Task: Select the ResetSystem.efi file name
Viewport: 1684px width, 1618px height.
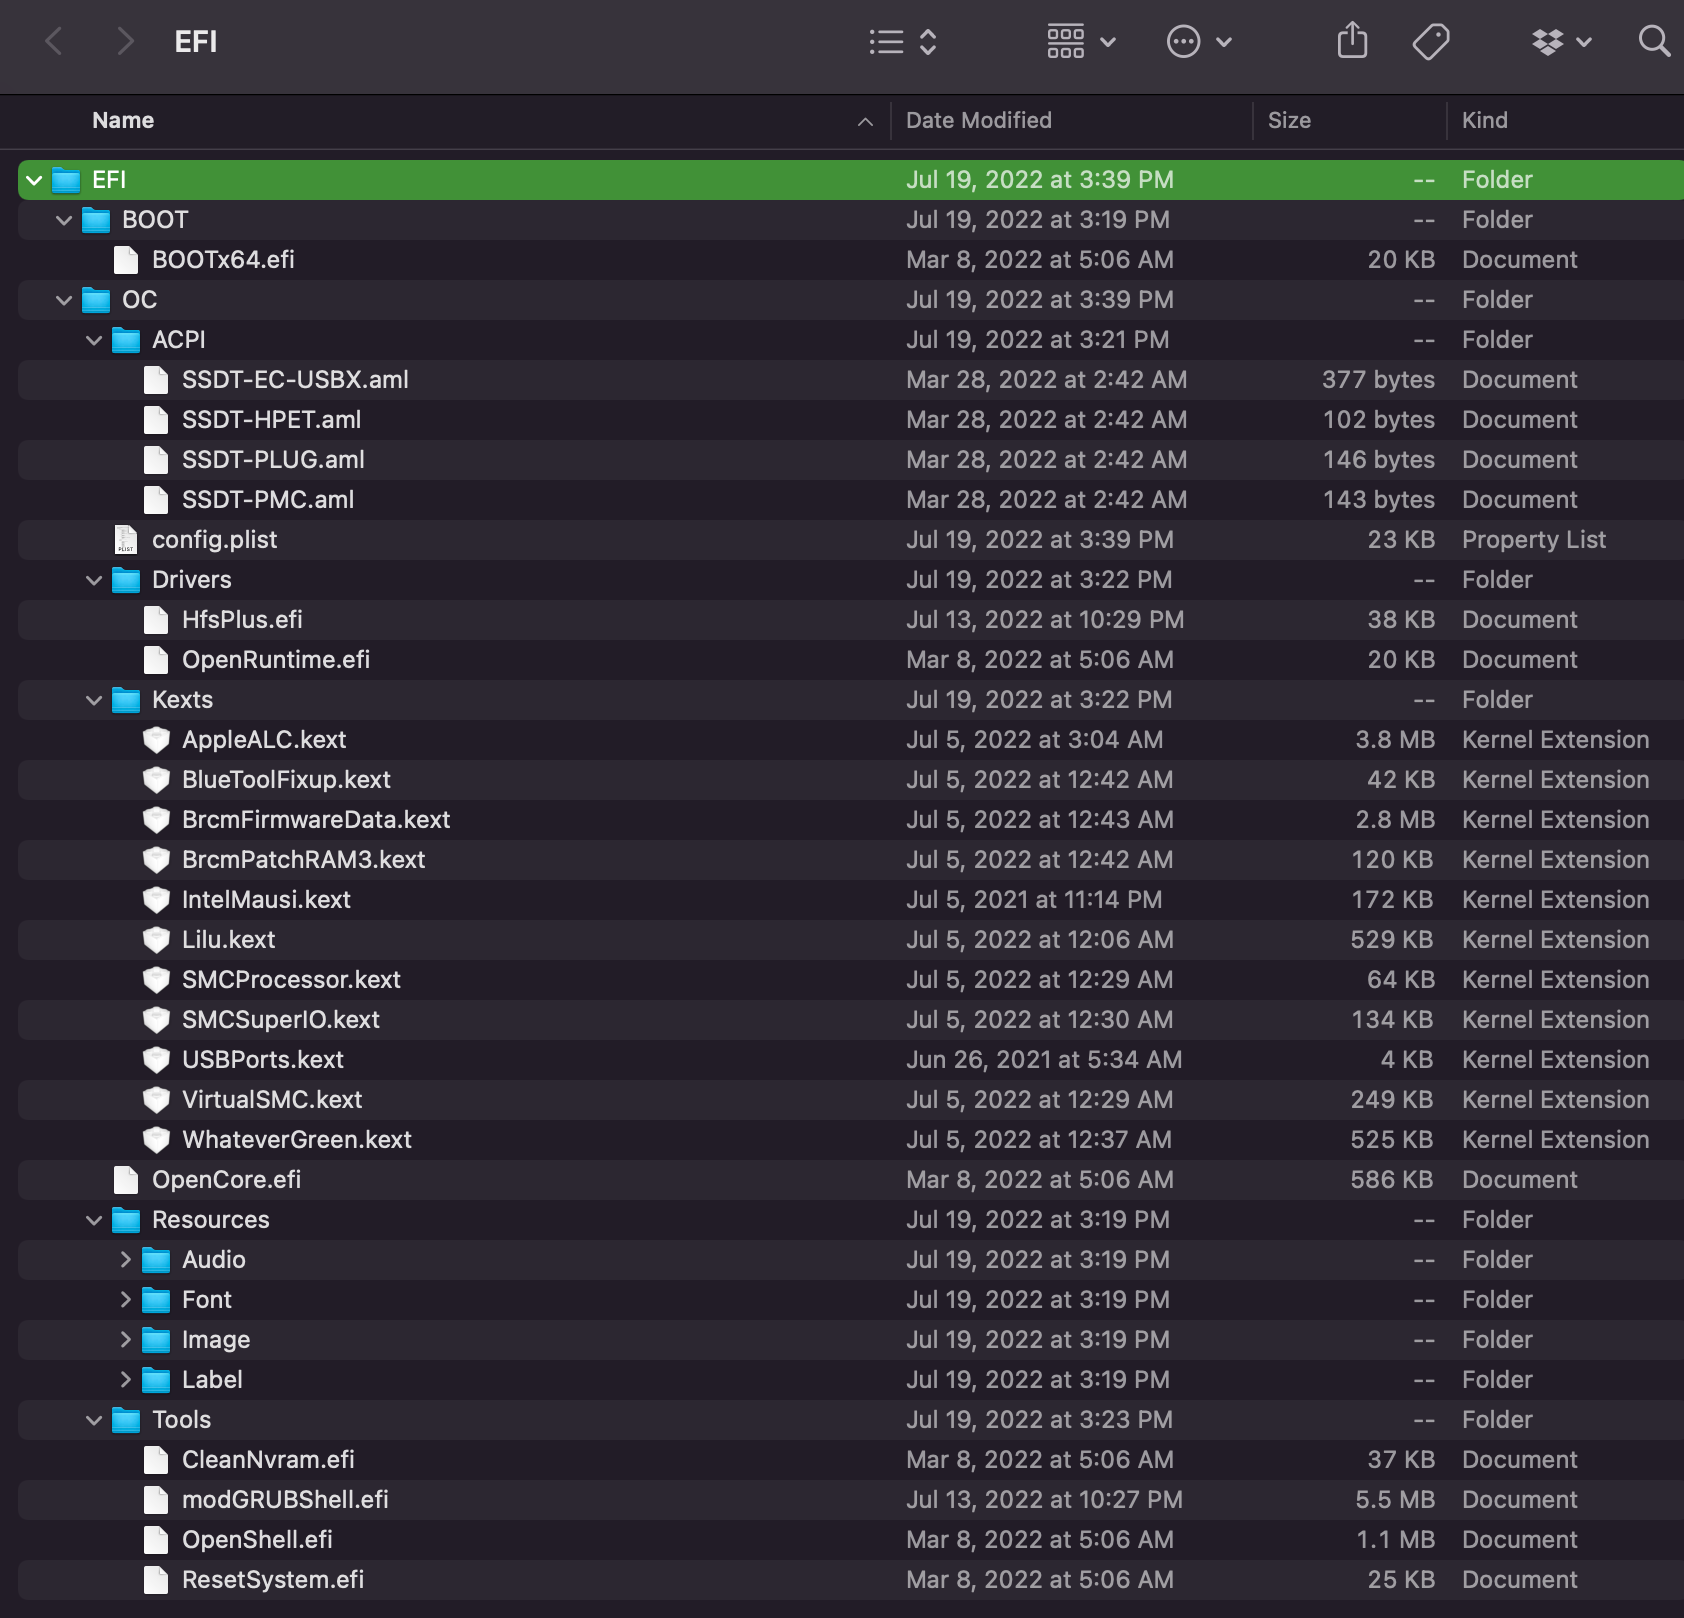Action: tap(273, 1580)
